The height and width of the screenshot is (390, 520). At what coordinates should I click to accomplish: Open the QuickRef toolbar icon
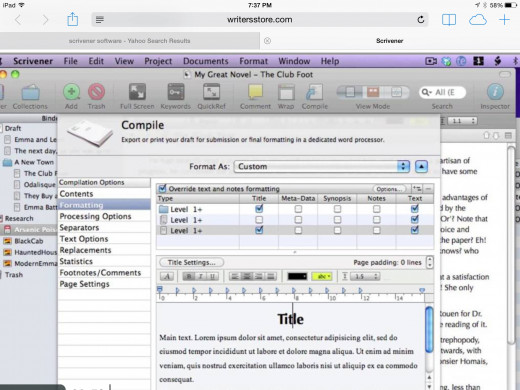pos(211,92)
